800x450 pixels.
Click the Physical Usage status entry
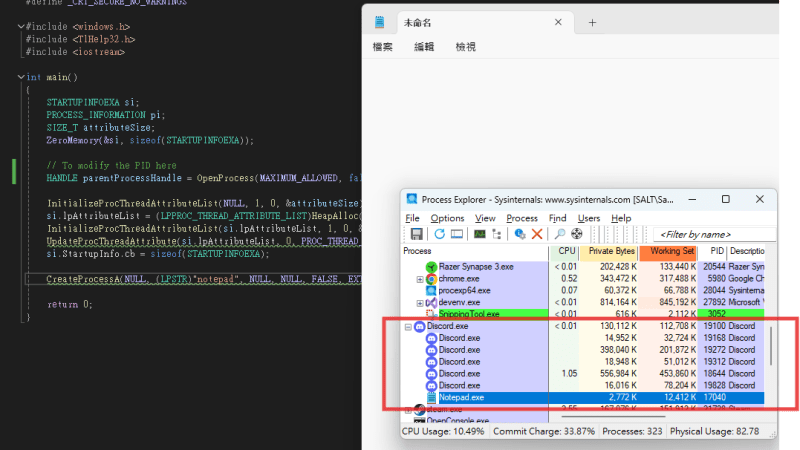pos(714,432)
